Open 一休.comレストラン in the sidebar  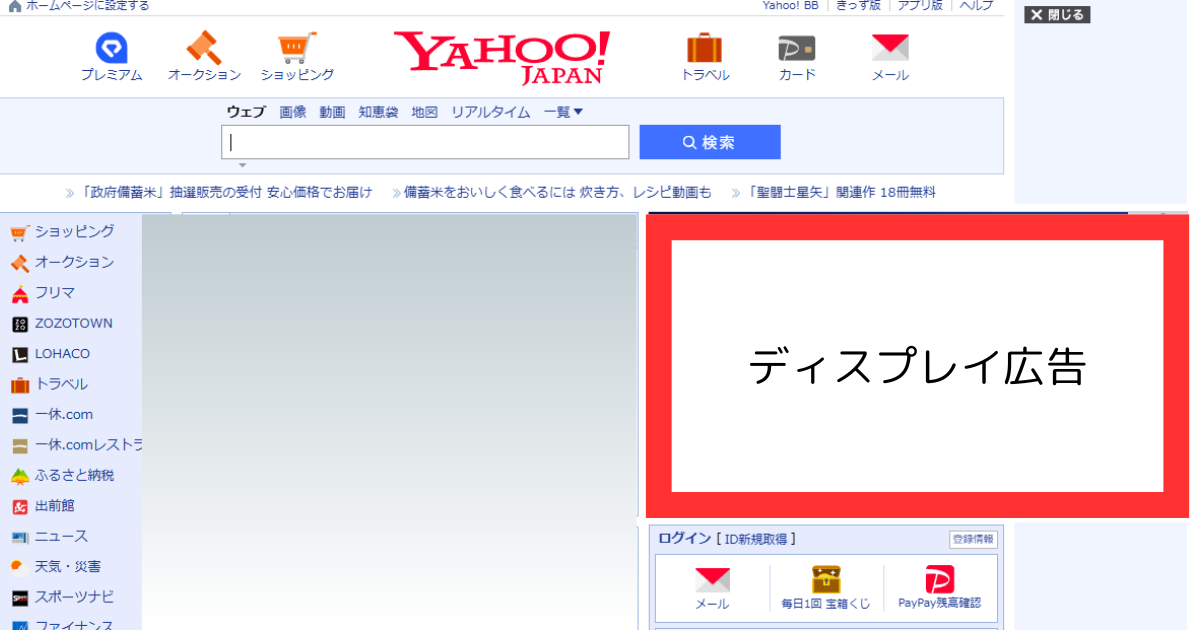coord(76,446)
